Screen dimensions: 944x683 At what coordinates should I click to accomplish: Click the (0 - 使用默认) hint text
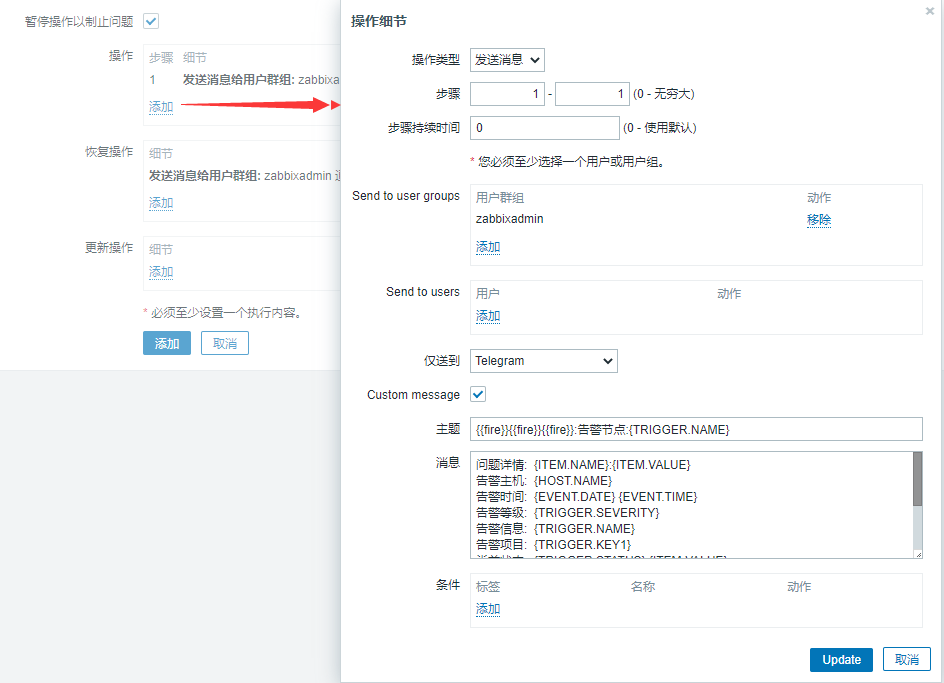point(659,128)
